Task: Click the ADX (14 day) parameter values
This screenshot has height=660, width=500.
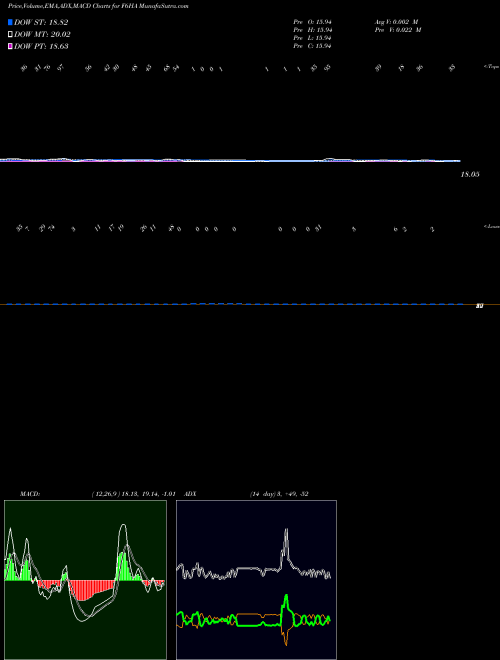Action: (x=279, y=494)
